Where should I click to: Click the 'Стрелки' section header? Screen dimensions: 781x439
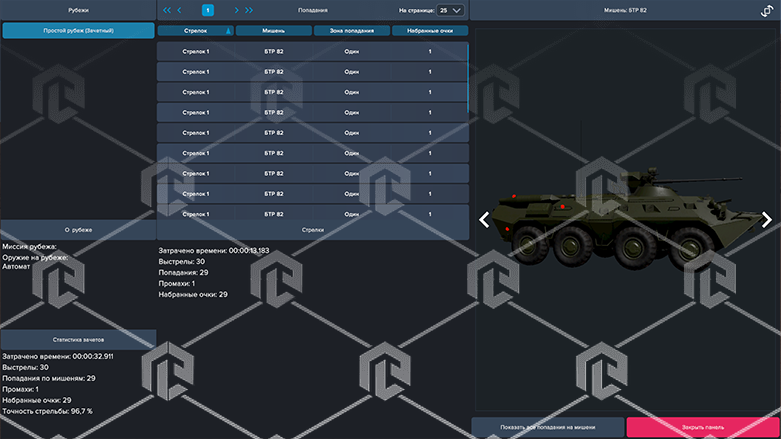pyautogui.click(x=312, y=230)
